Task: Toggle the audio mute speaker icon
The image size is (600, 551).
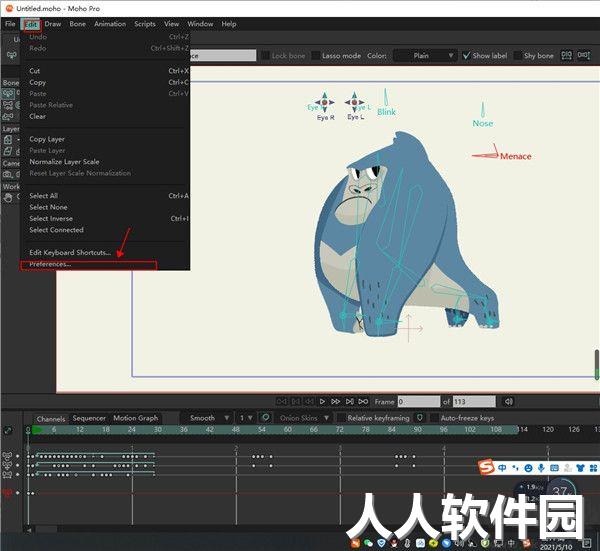Action: coord(509,401)
